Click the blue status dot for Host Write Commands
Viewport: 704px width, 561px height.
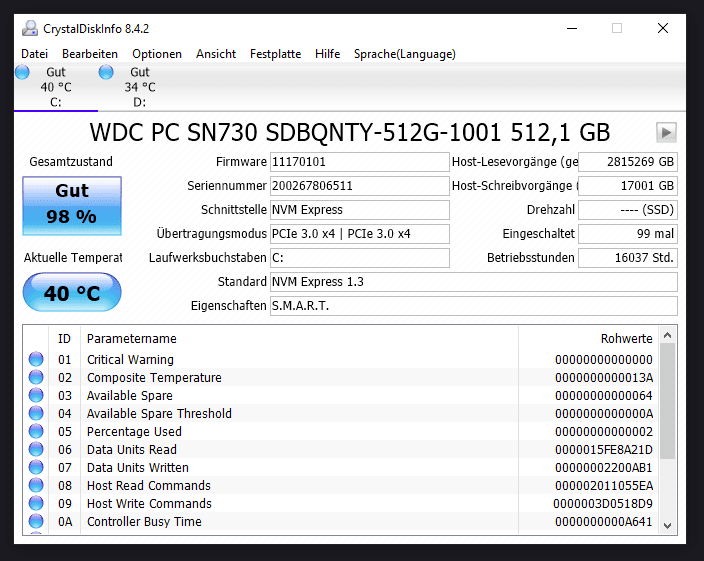click(36, 503)
